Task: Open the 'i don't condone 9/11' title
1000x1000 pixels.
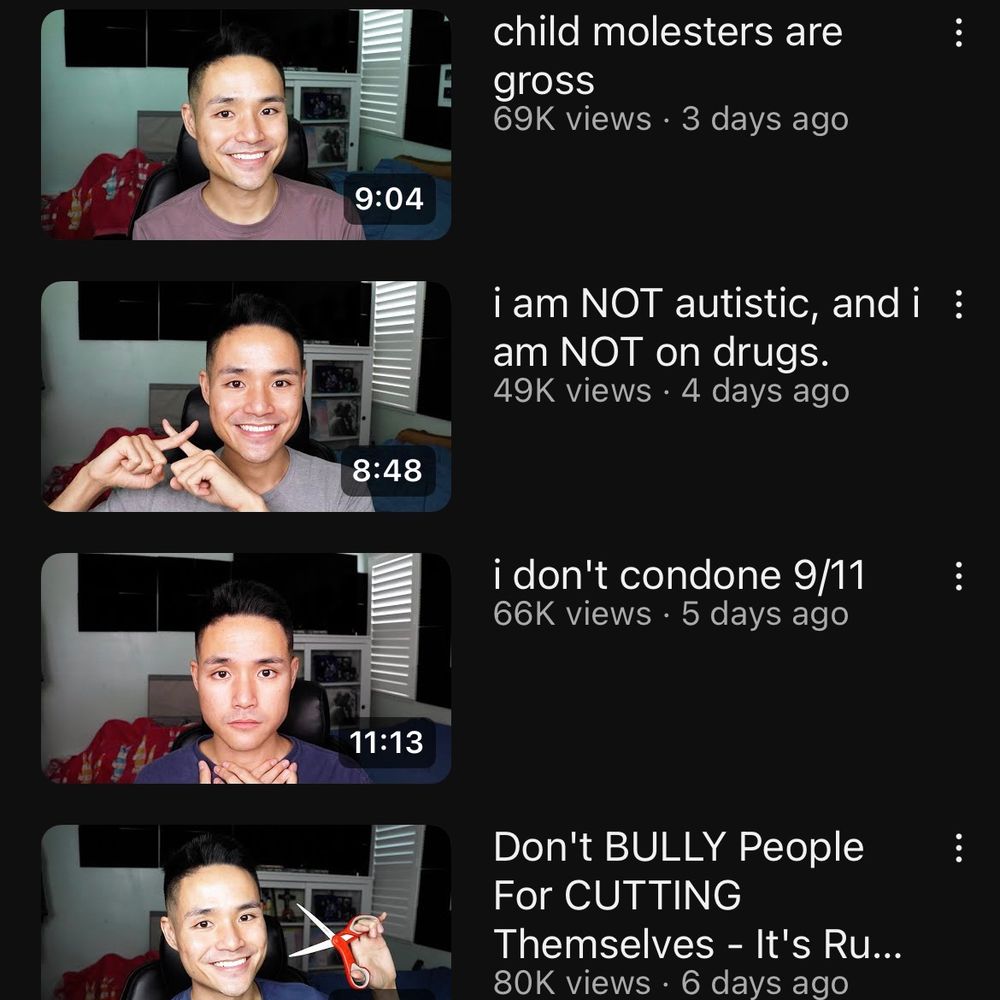Action: tap(679, 575)
